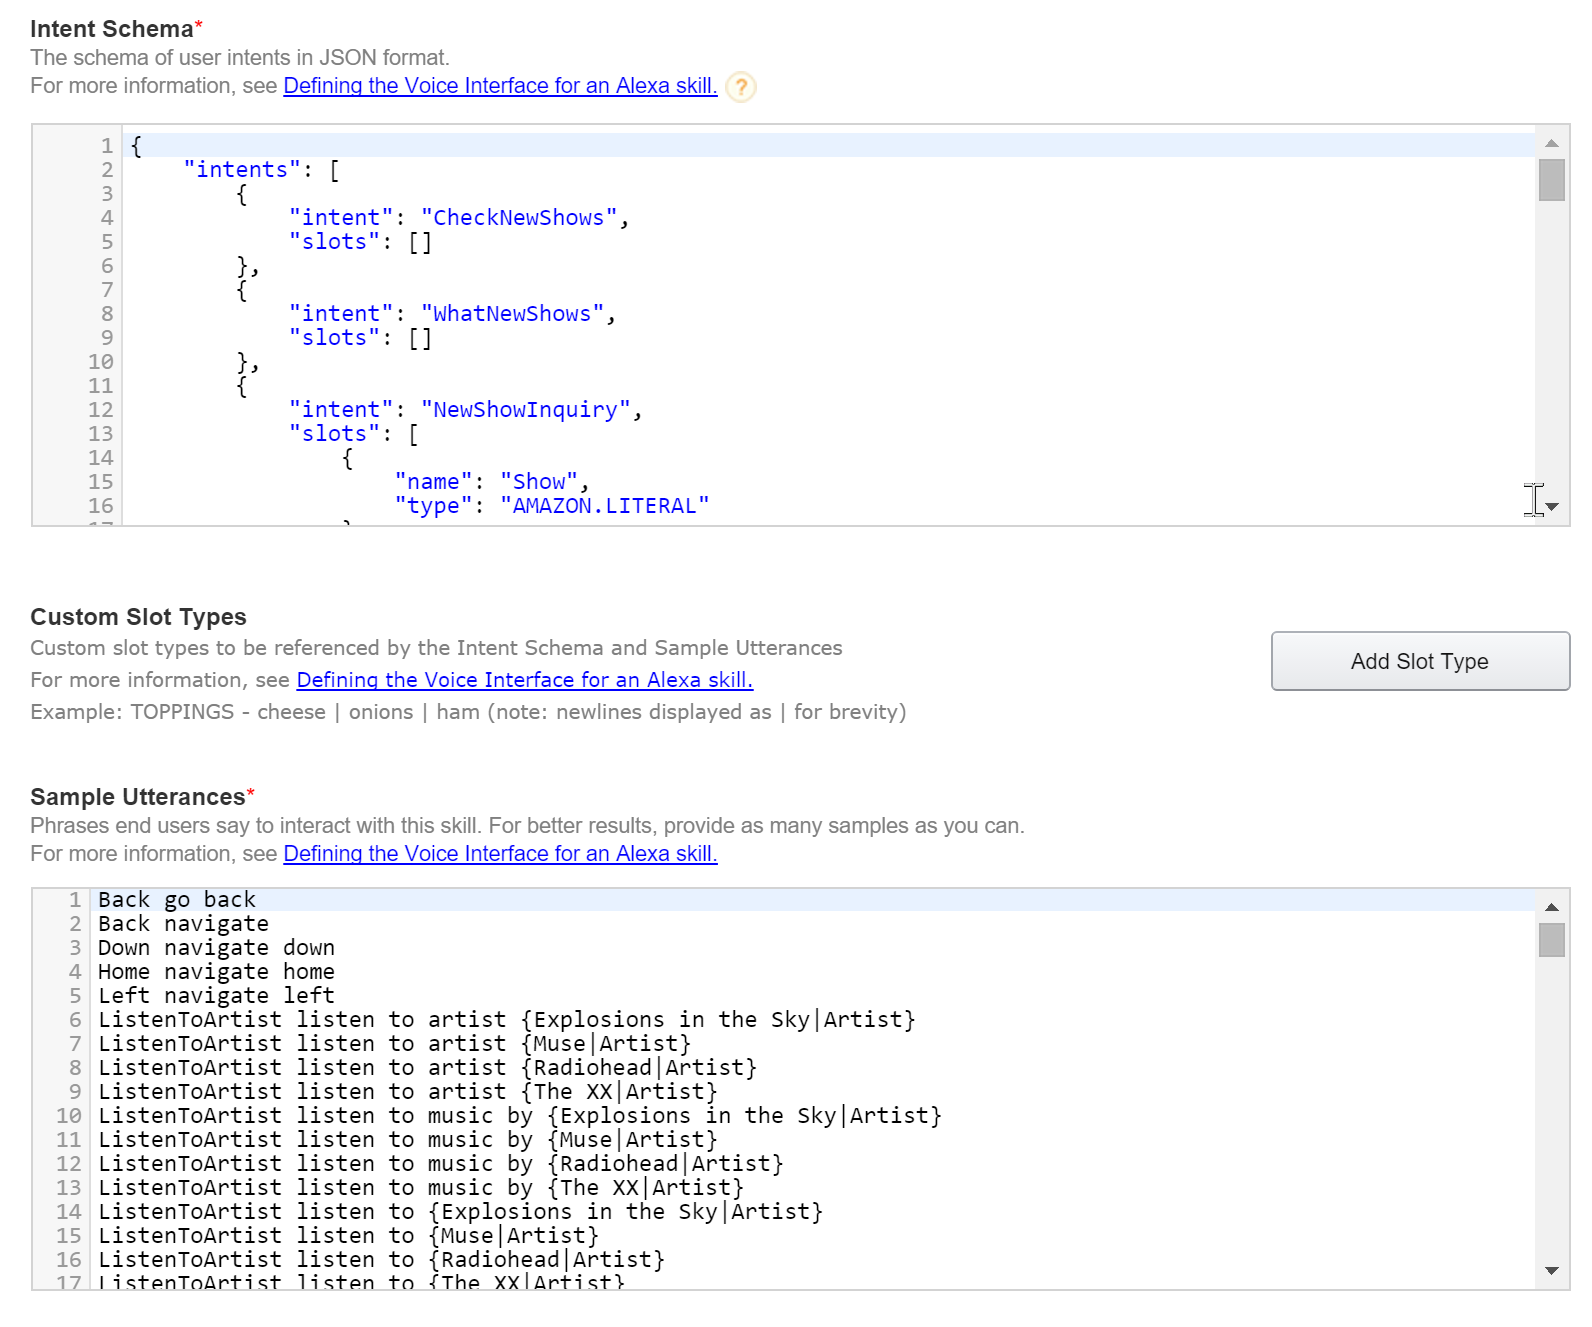
Task: Click utterance "listen to artist {Radiohead|Artist}"
Action: coord(428,1068)
